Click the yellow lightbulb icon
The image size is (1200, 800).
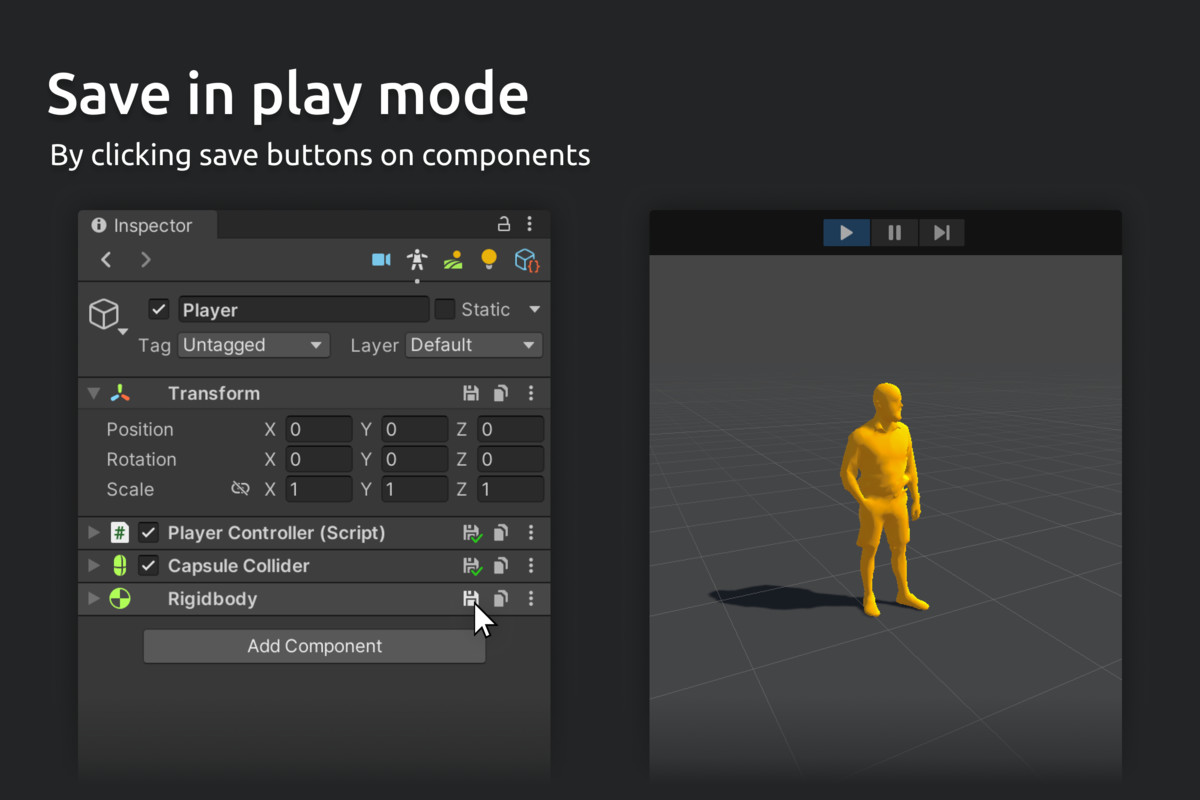click(489, 259)
